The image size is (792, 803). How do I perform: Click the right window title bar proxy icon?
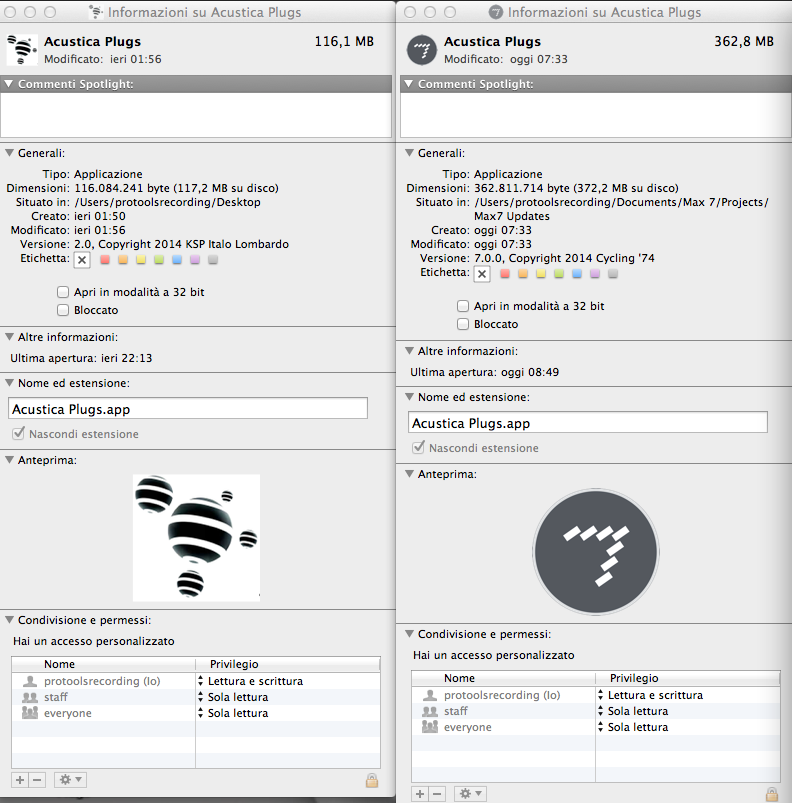coord(495,12)
